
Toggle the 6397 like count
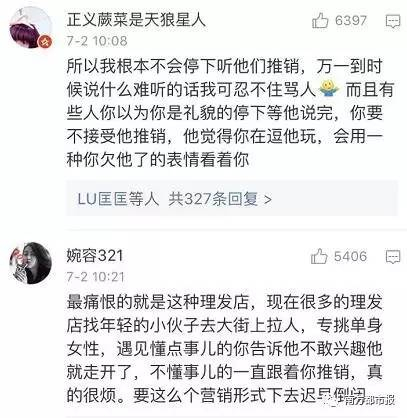coord(351,21)
